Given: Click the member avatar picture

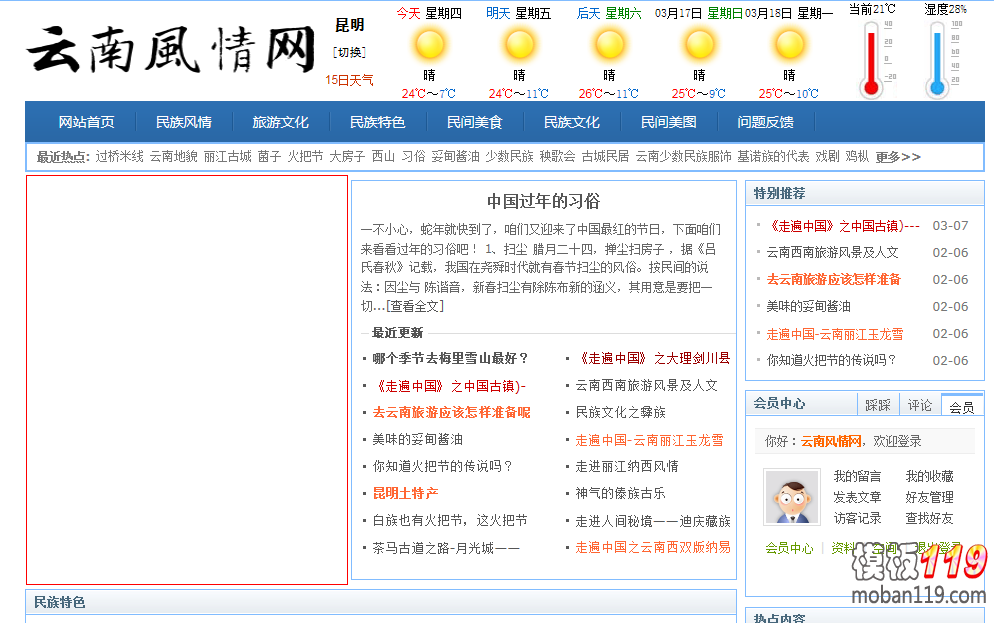Looking at the screenshot, I should [x=791, y=497].
